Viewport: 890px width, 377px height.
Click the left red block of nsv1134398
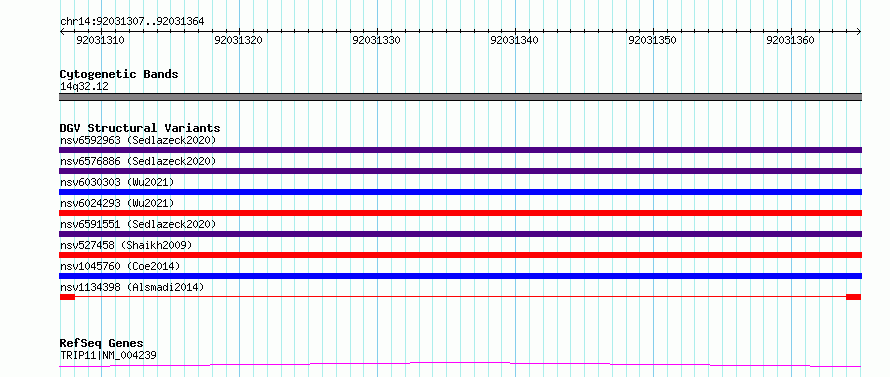tap(67, 297)
